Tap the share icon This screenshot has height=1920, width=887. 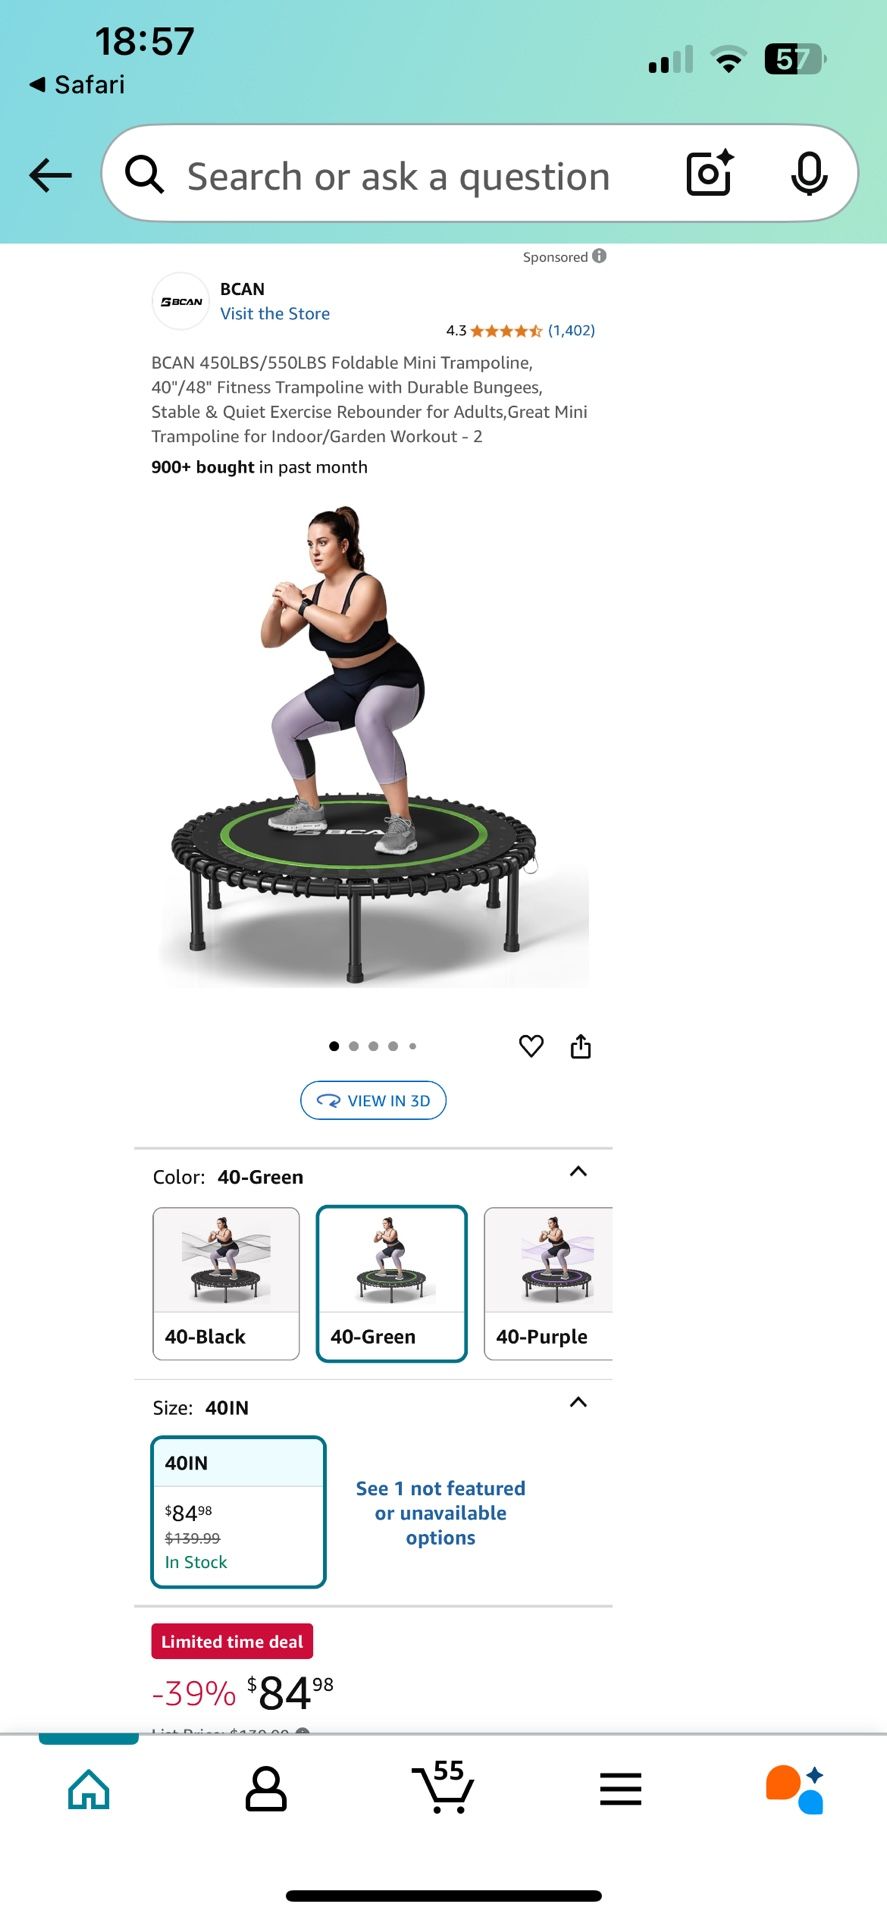[x=581, y=1046]
